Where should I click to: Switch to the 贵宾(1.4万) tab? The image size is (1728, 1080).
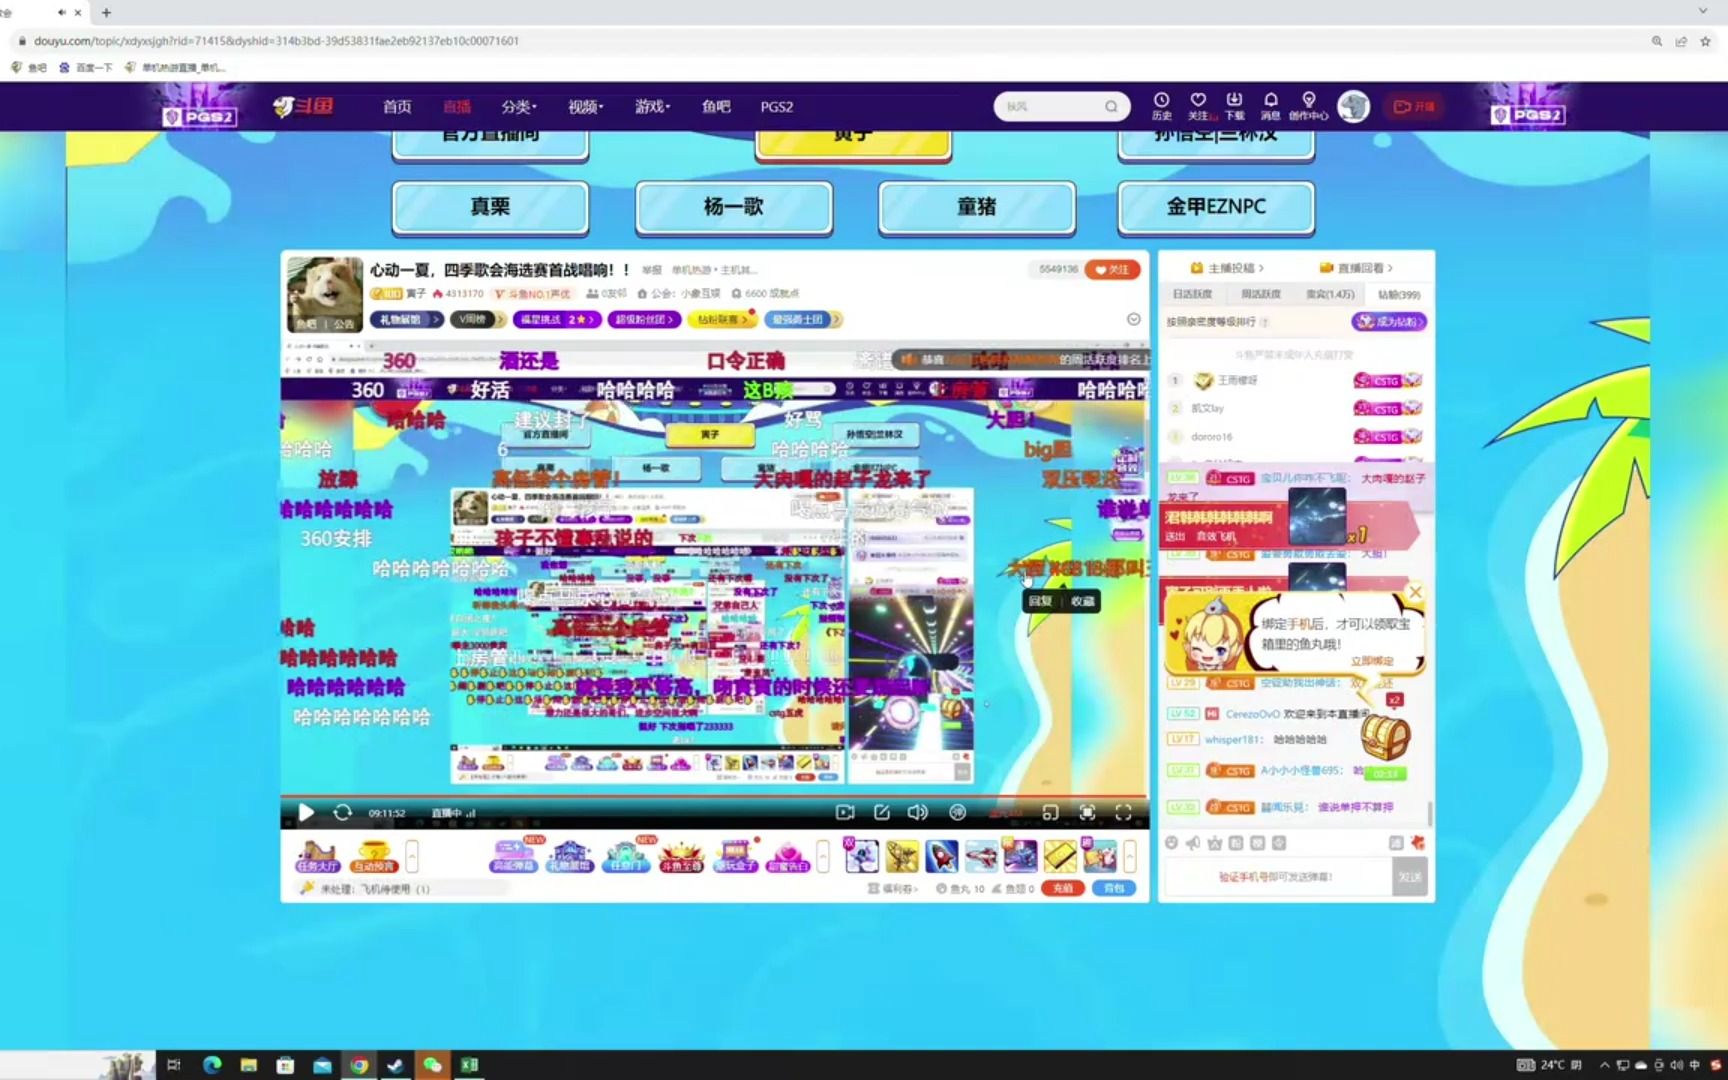(x=1329, y=294)
